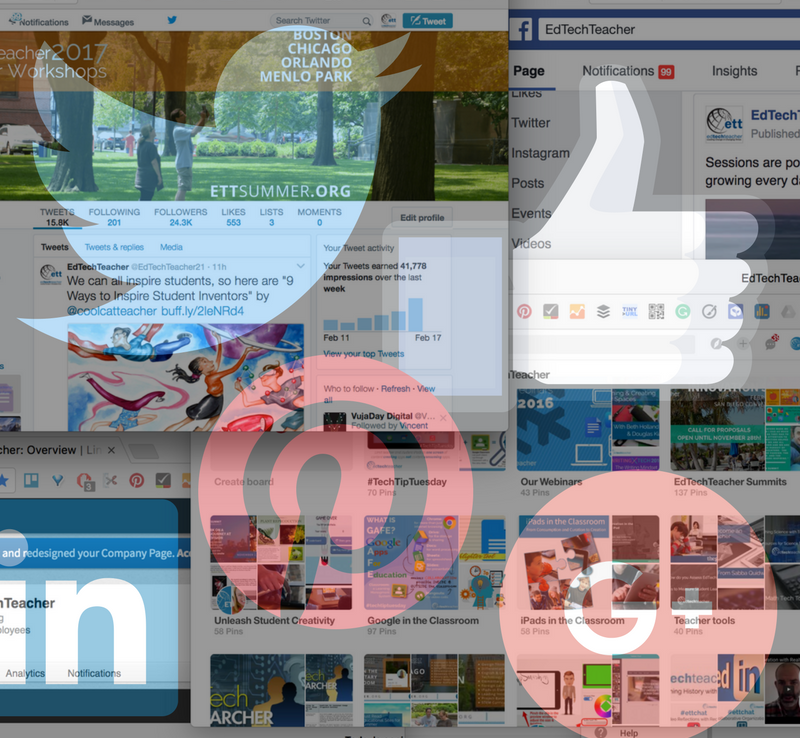Open the Notifications tab on the Facebook page
Image resolution: width=800 pixels, height=738 pixels.
(x=628, y=71)
